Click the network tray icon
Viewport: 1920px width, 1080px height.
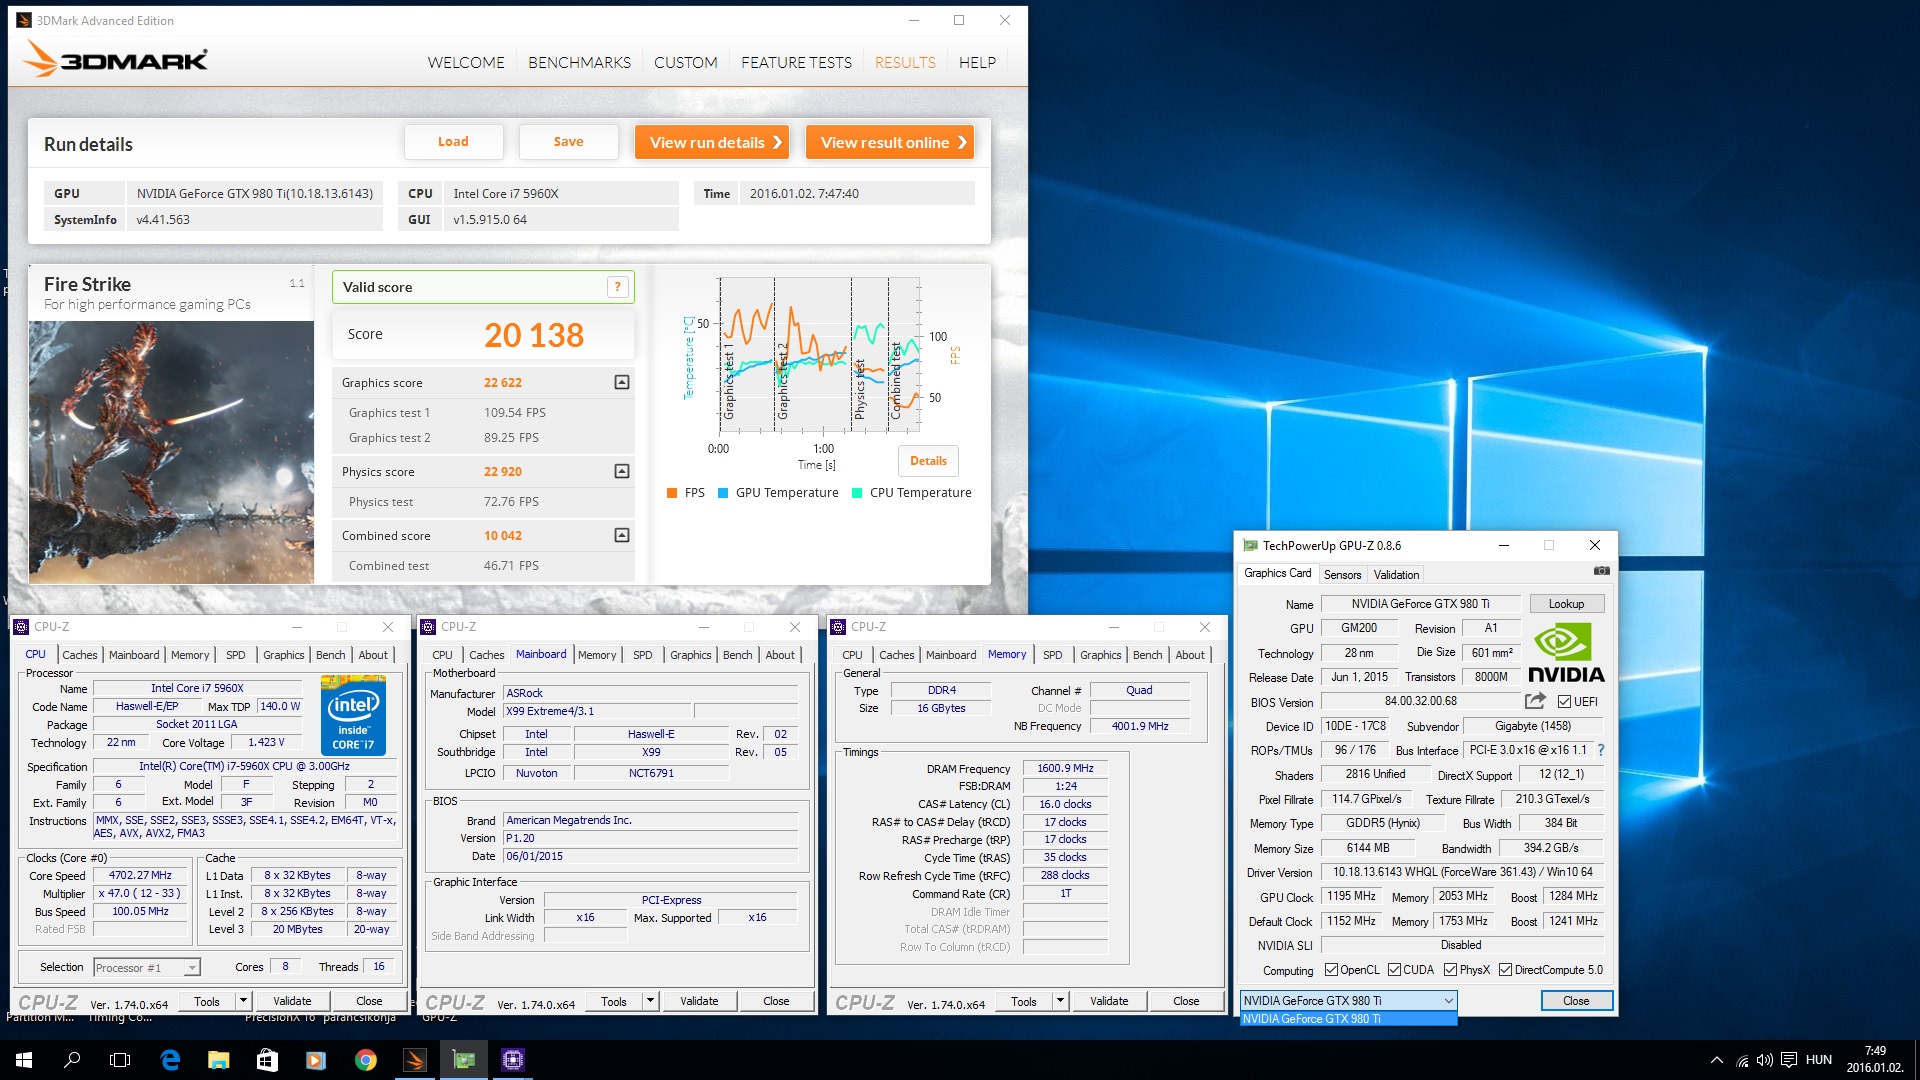(1742, 1060)
